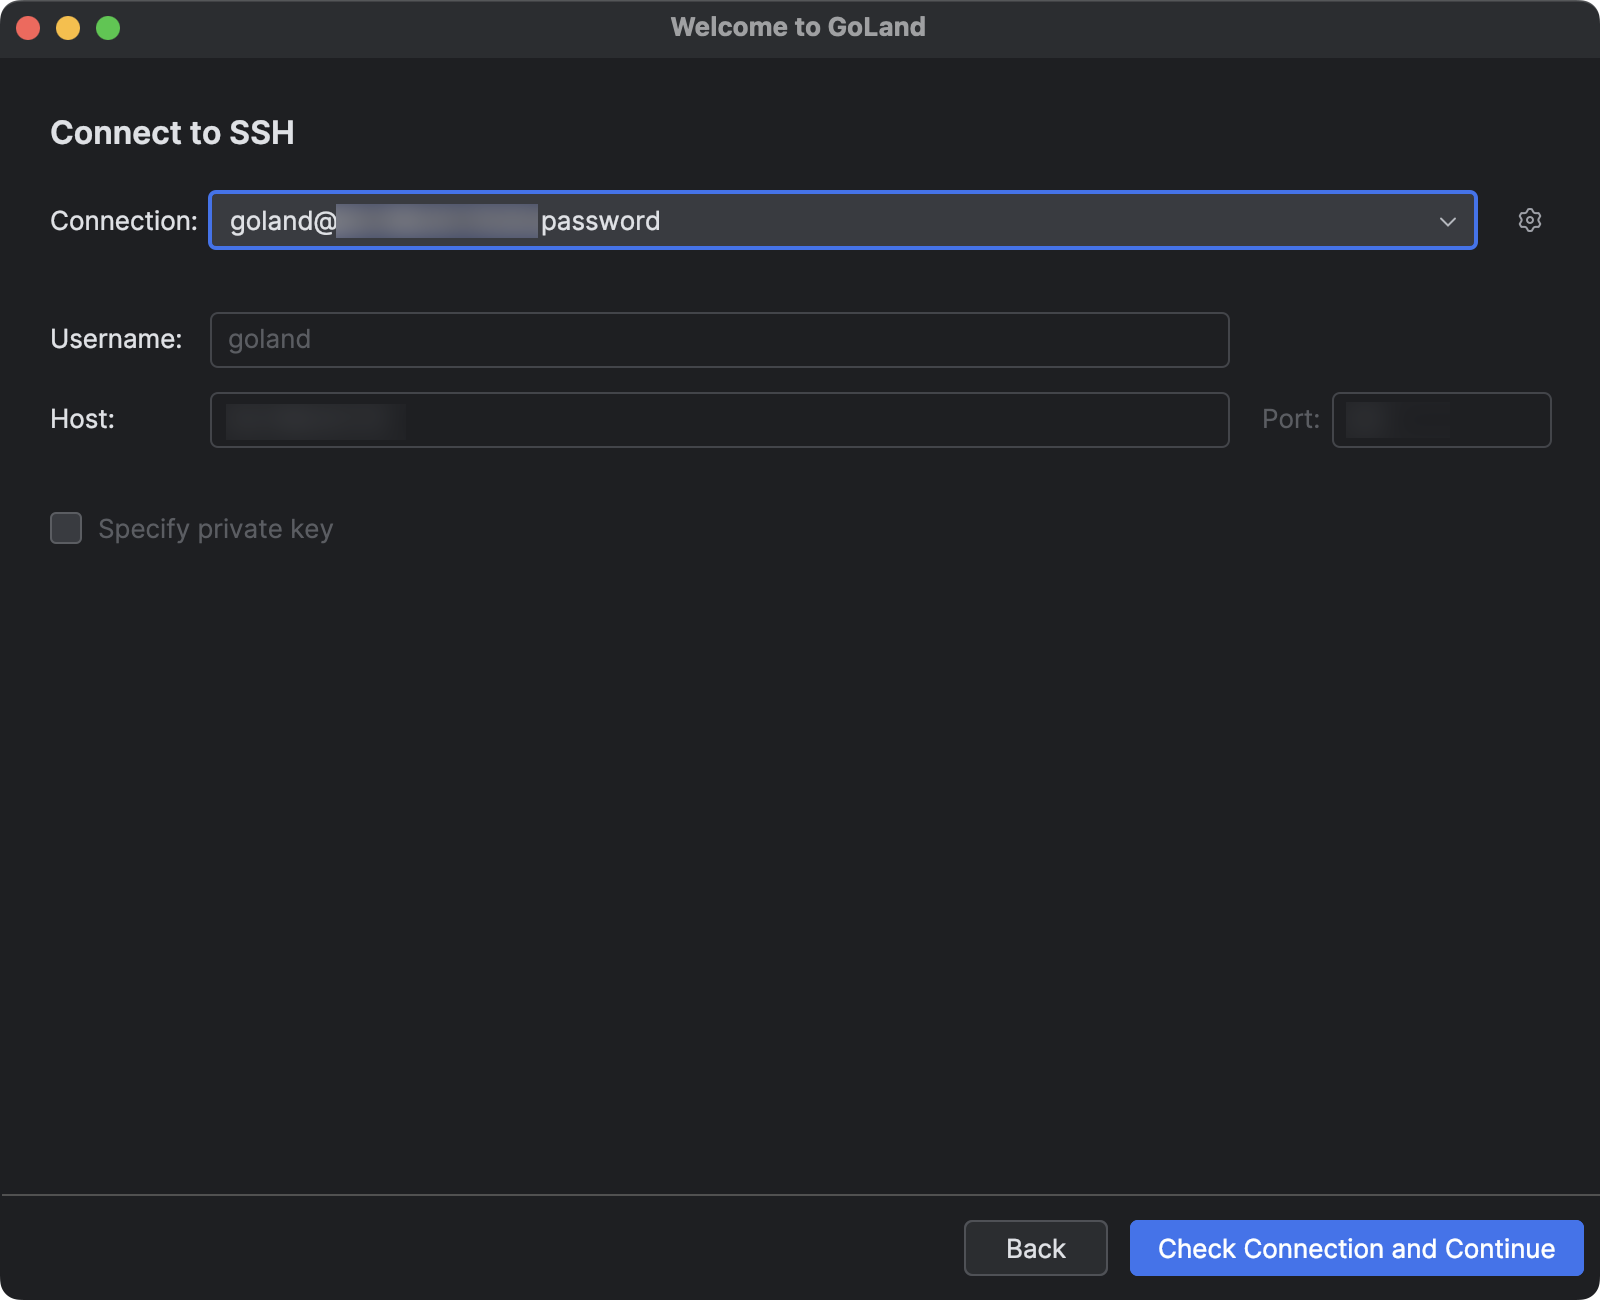Select the goland placeholder username field
Viewport: 1600px width, 1300px height.
(719, 340)
